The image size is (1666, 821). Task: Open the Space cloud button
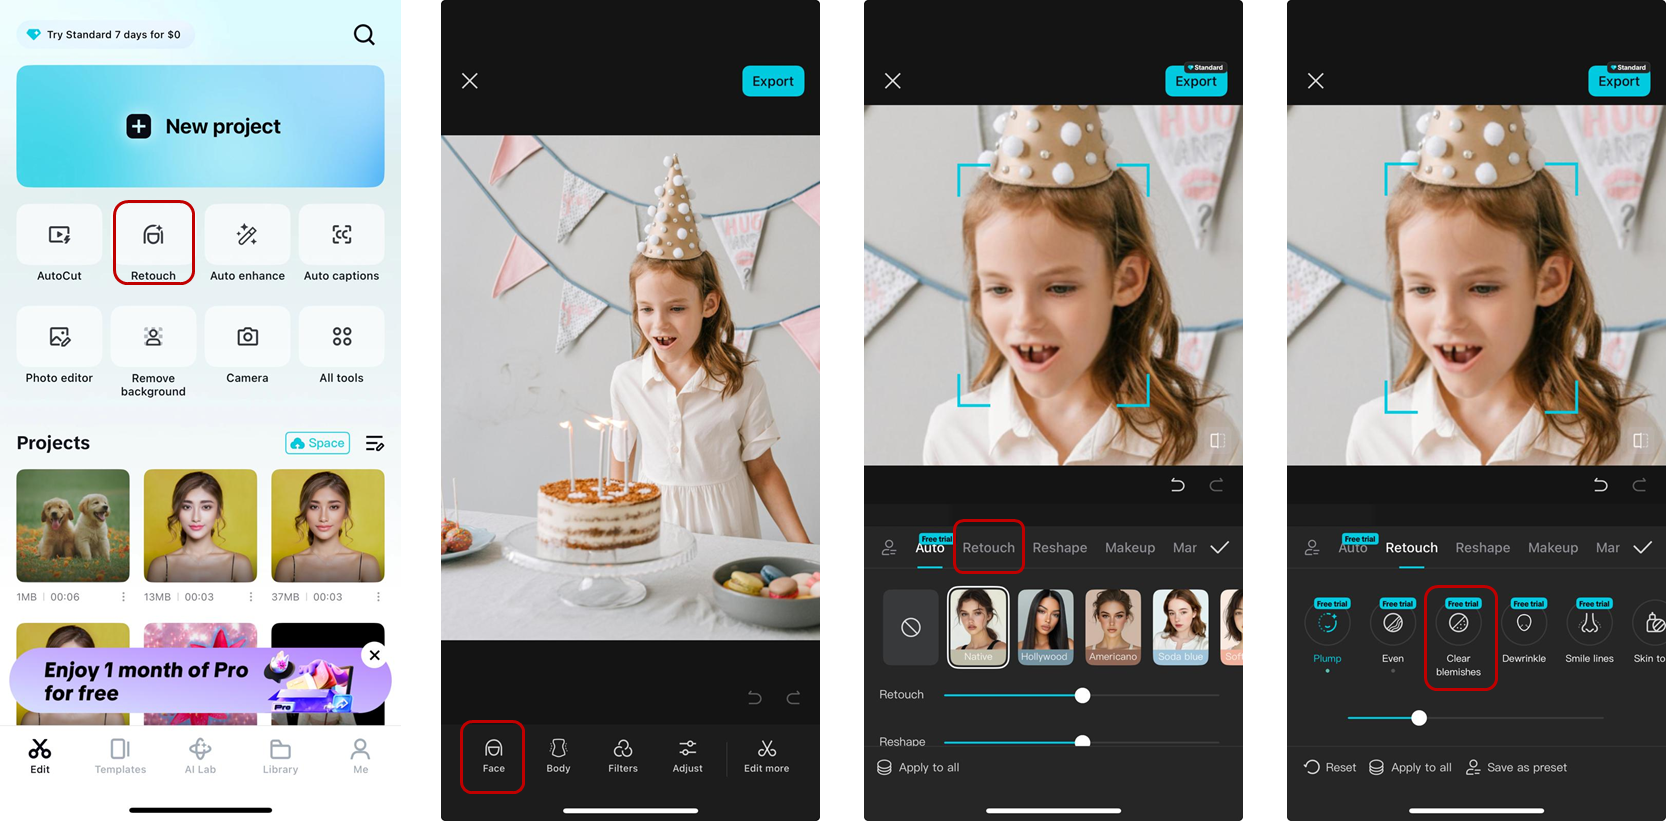click(x=317, y=443)
